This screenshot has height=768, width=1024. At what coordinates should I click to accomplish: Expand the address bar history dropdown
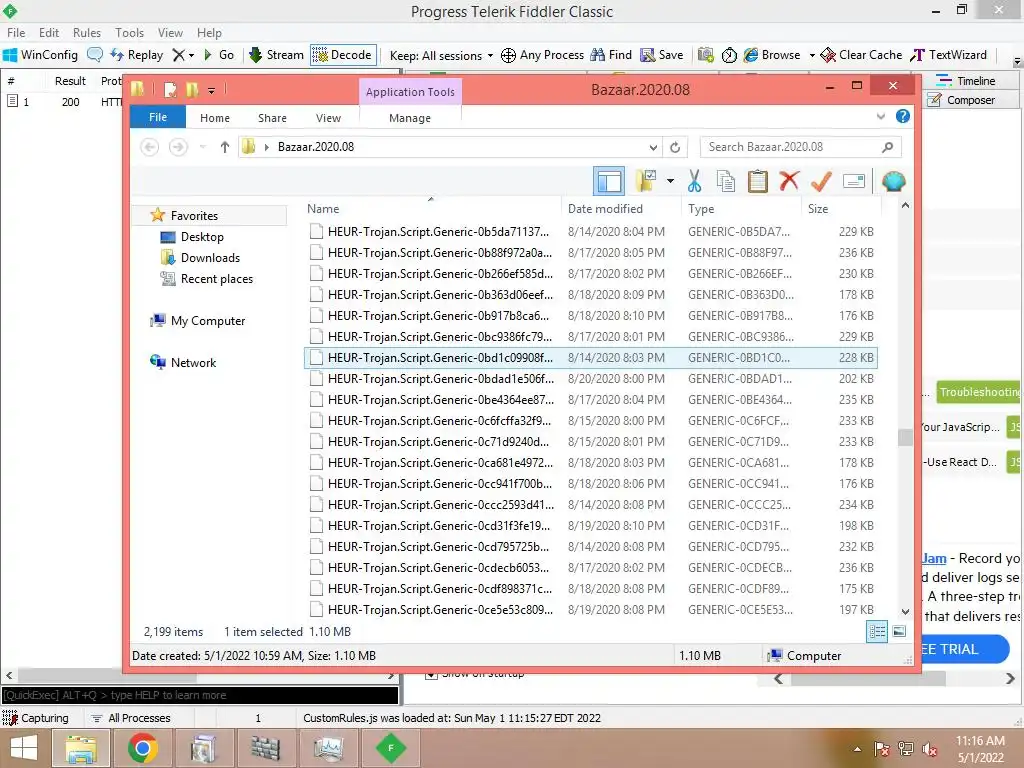click(652, 147)
